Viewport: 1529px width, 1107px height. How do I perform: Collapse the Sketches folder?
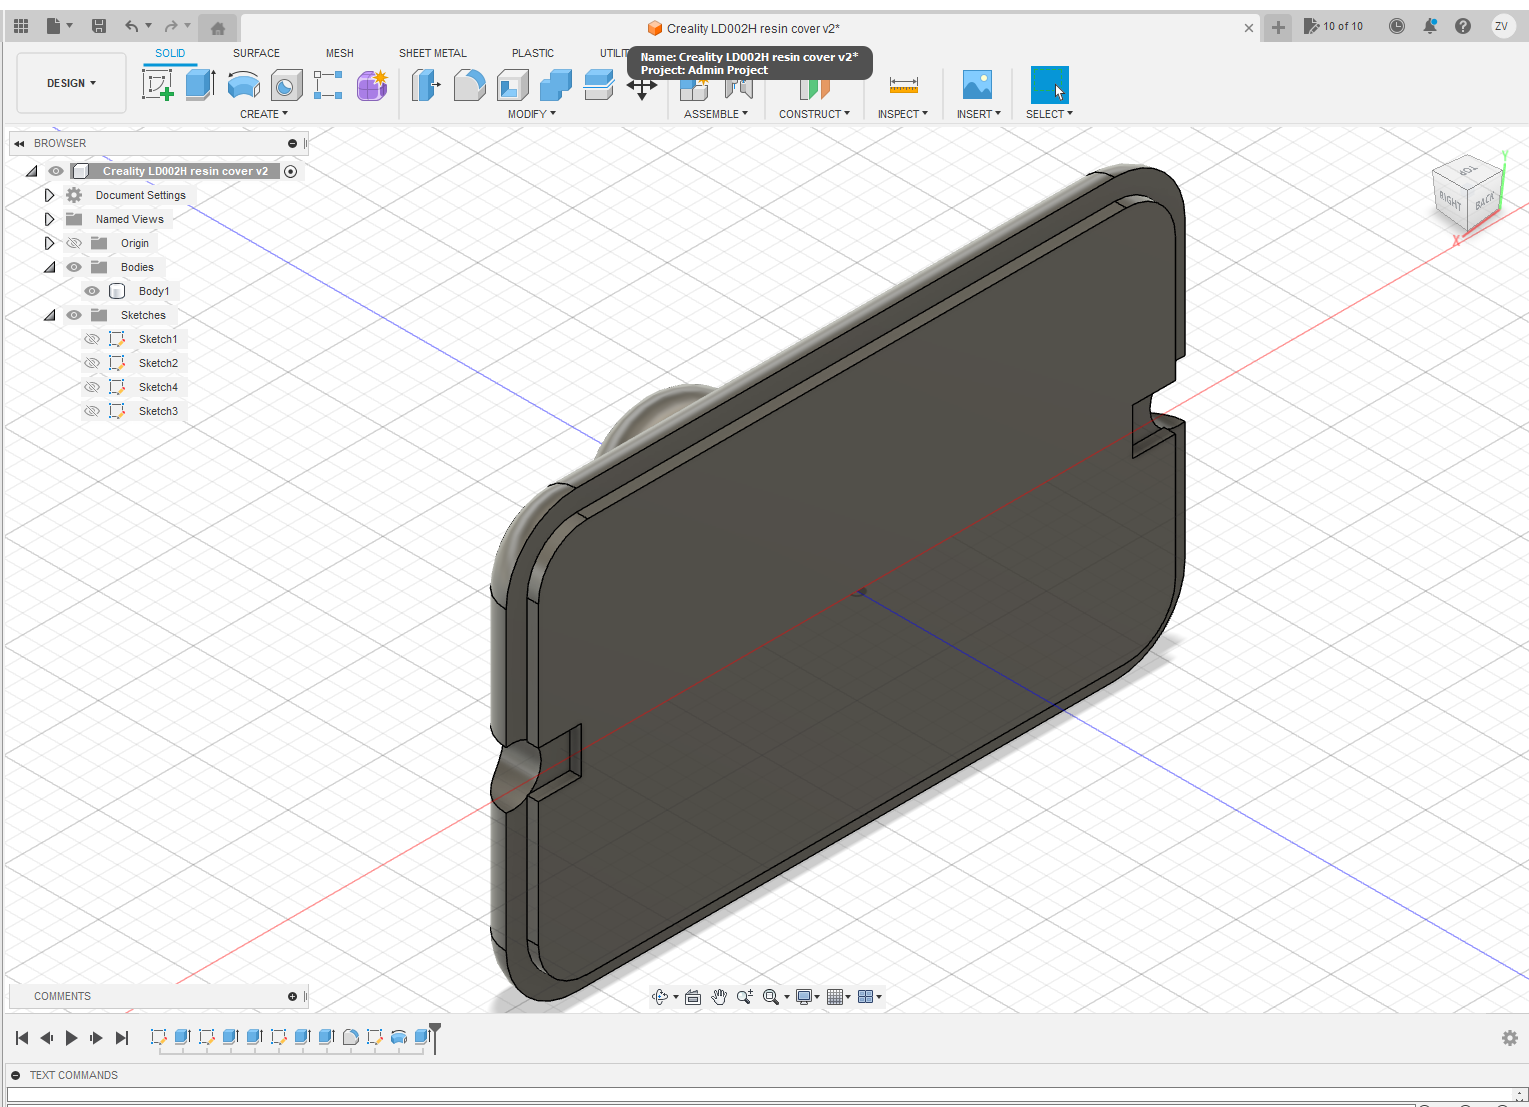(49, 315)
